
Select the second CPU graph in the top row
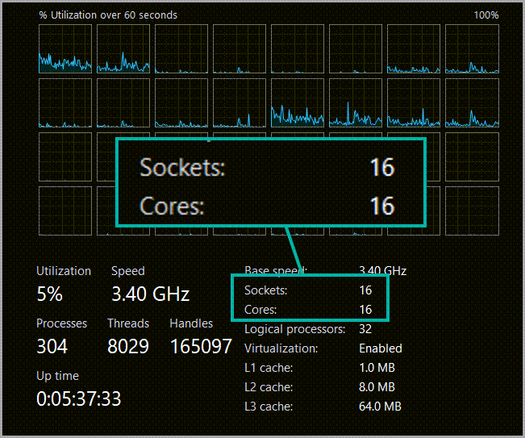click(x=123, y=49)
